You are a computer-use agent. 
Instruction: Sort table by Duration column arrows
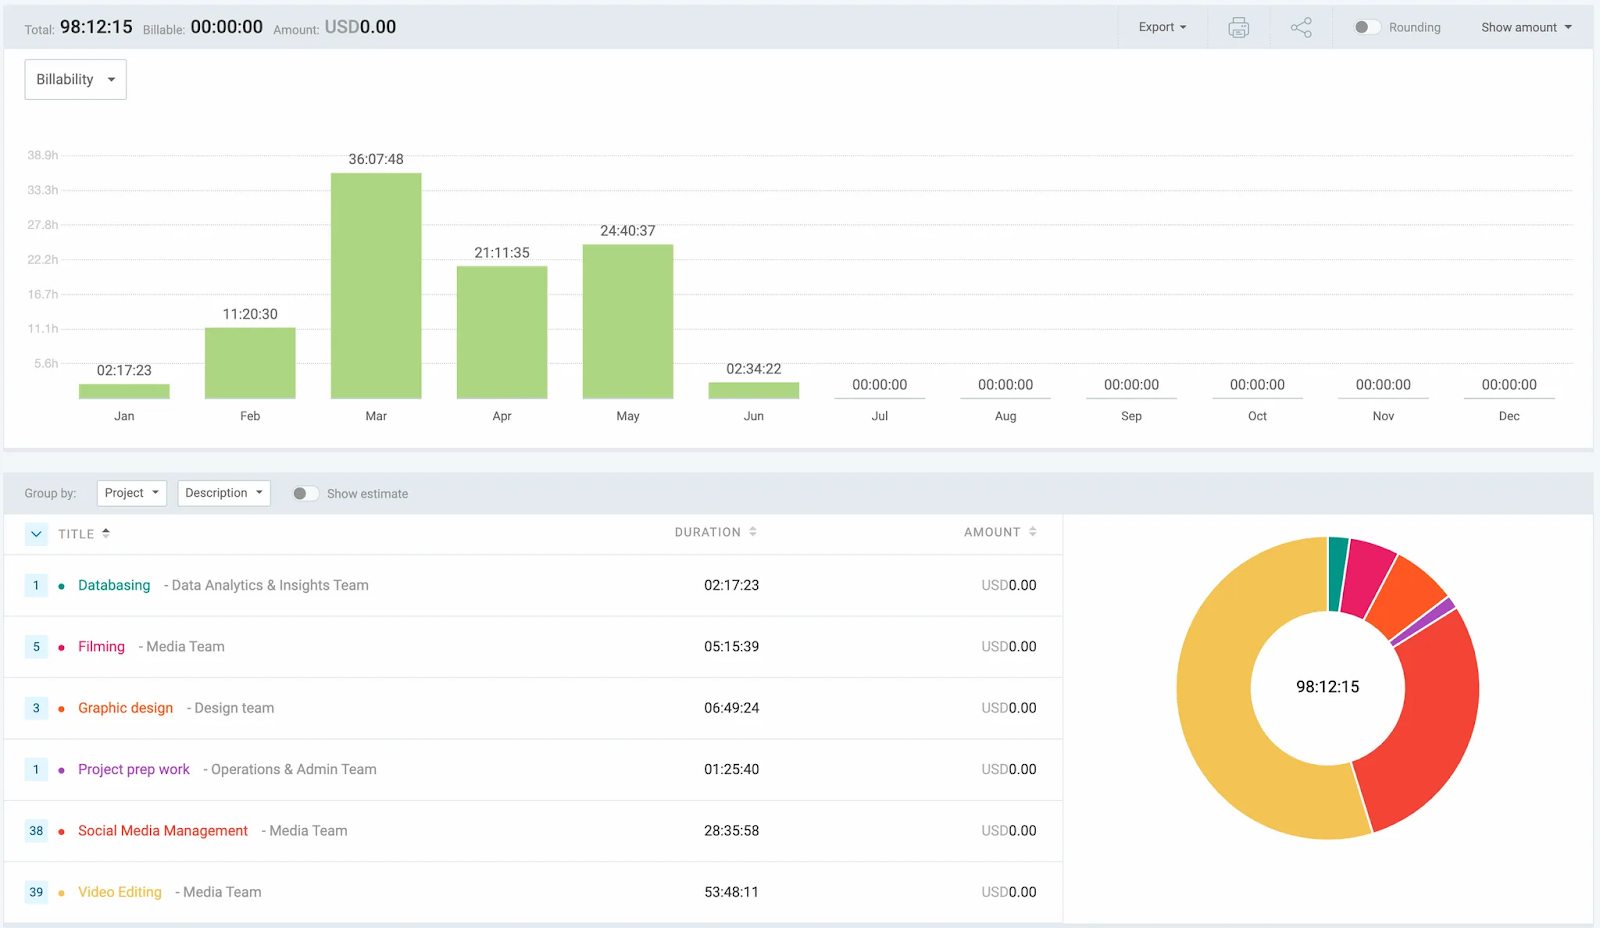[x=753, y=532]
